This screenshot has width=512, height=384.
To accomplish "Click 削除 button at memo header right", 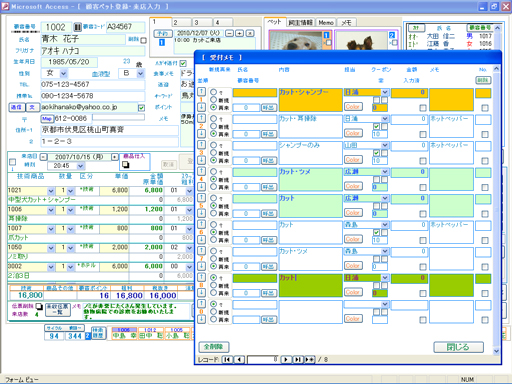I will coord(483,80).
